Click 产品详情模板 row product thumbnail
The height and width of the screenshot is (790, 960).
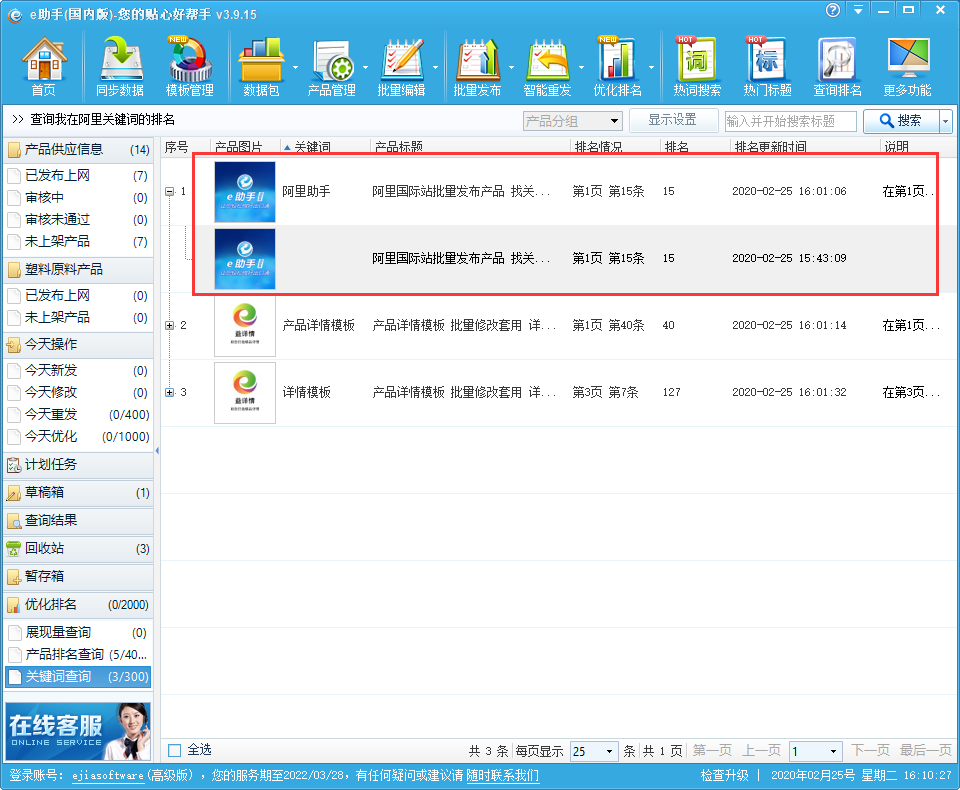(245, 325)
